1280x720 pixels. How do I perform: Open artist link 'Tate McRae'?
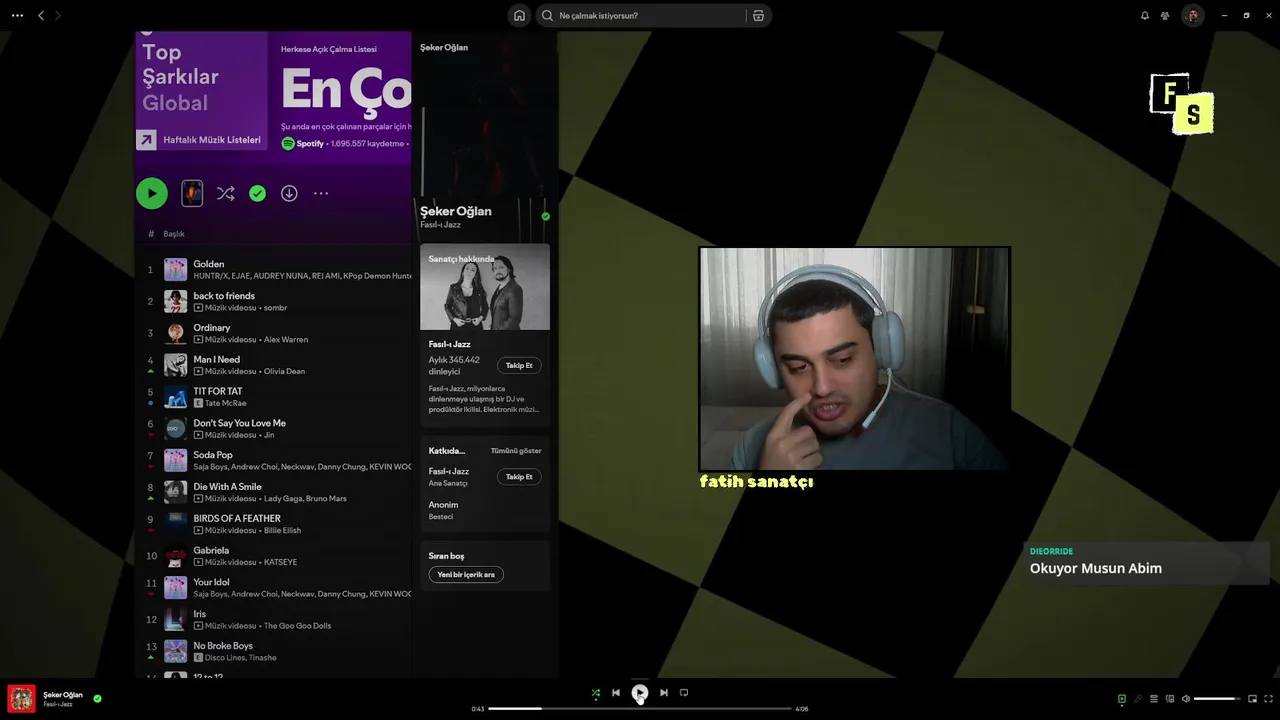226,403
